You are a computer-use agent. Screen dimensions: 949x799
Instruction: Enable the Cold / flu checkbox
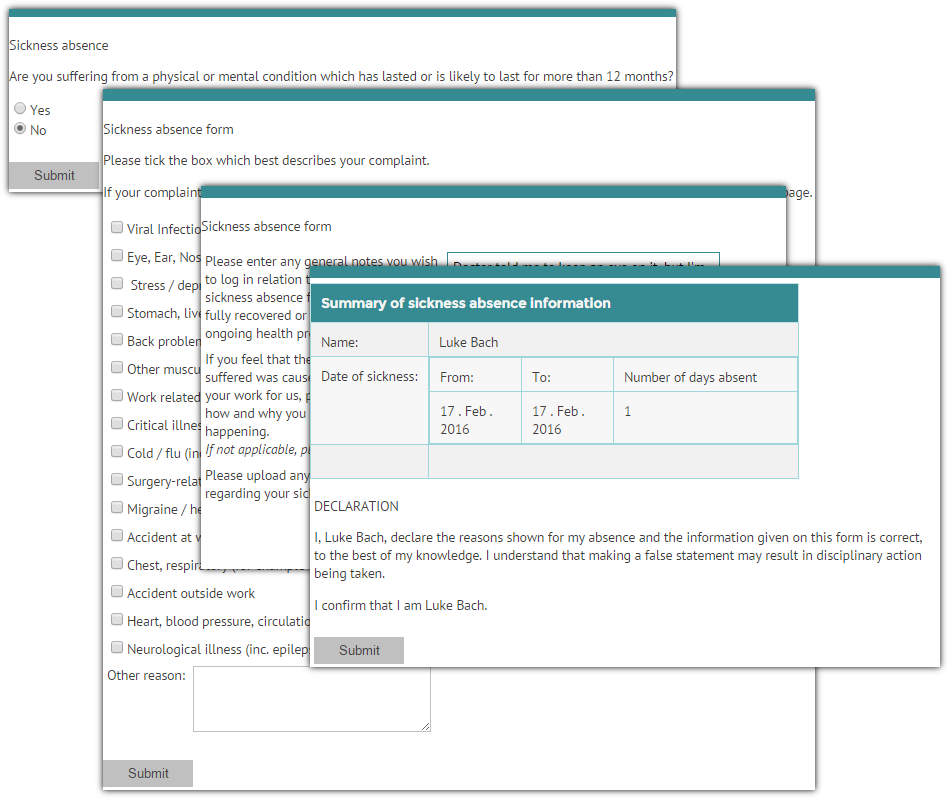click(117, 451)
